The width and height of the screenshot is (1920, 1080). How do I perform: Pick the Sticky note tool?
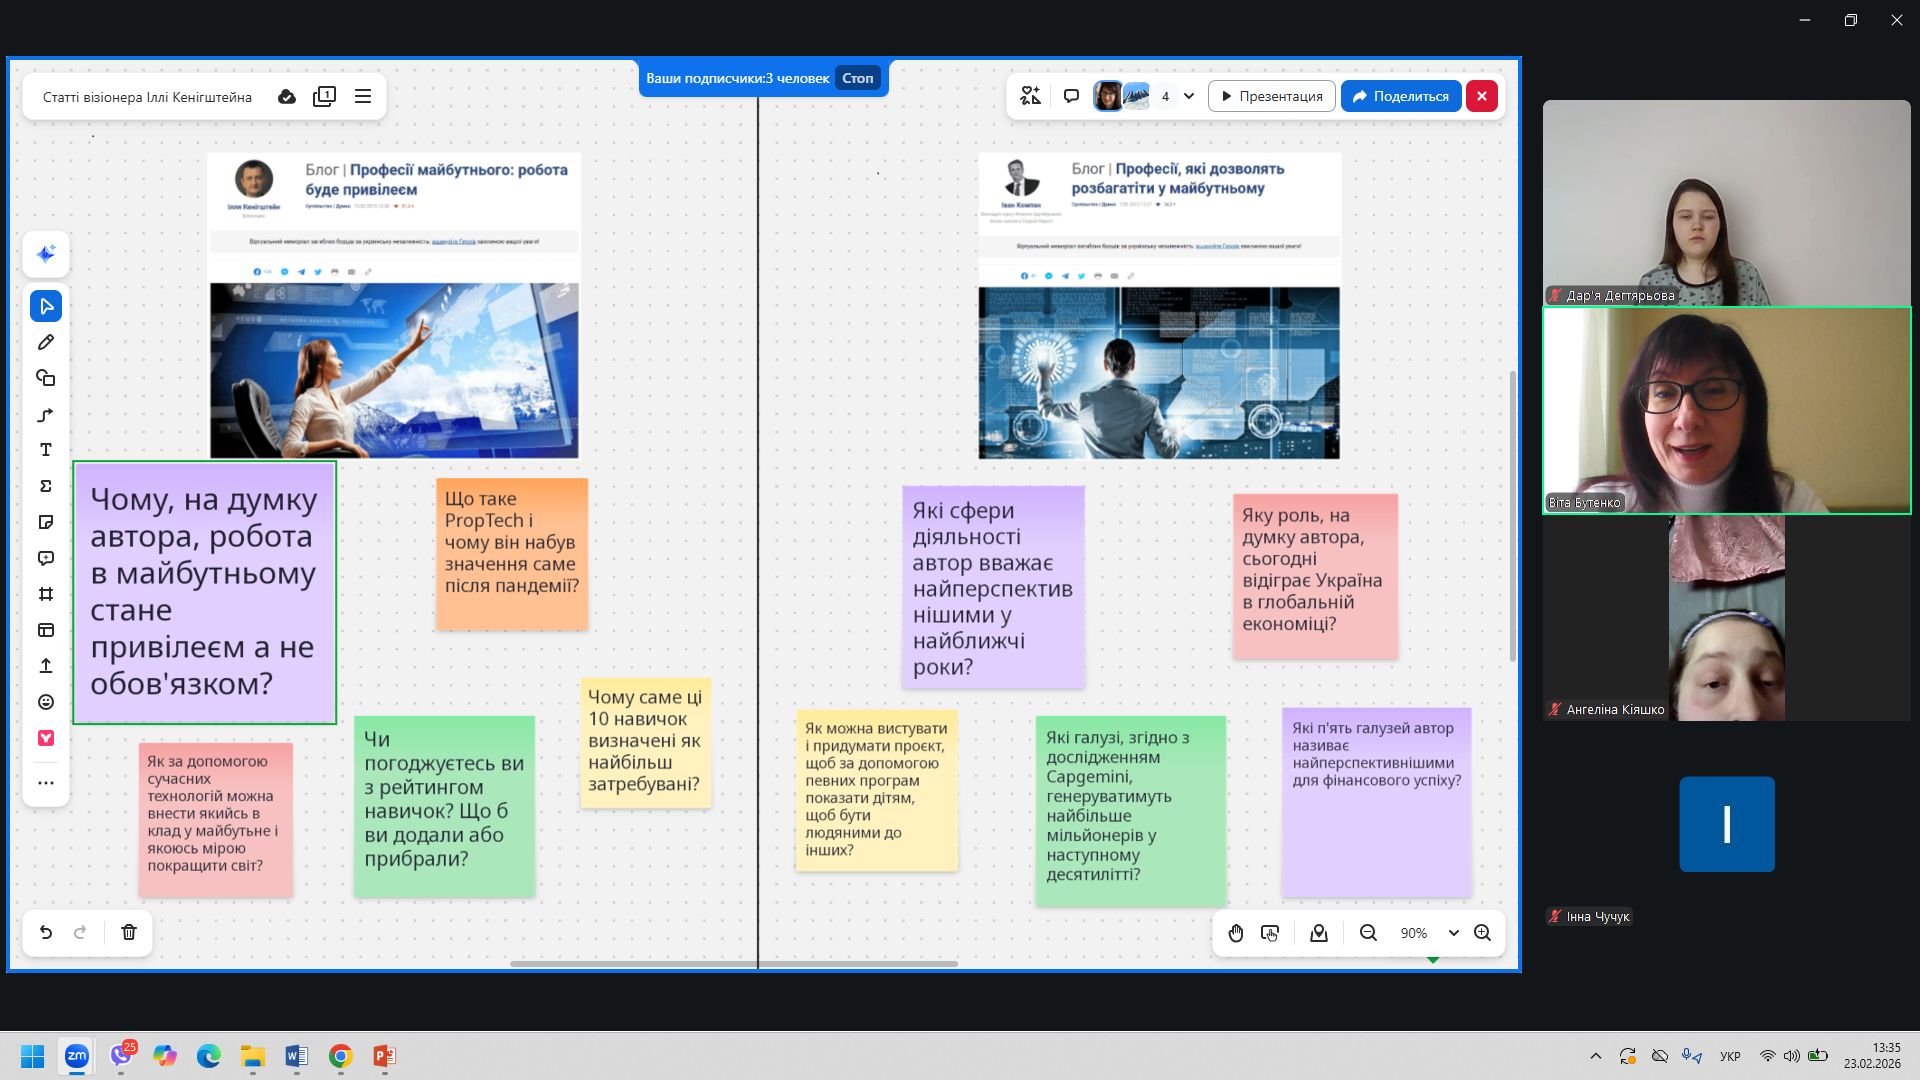46,522
